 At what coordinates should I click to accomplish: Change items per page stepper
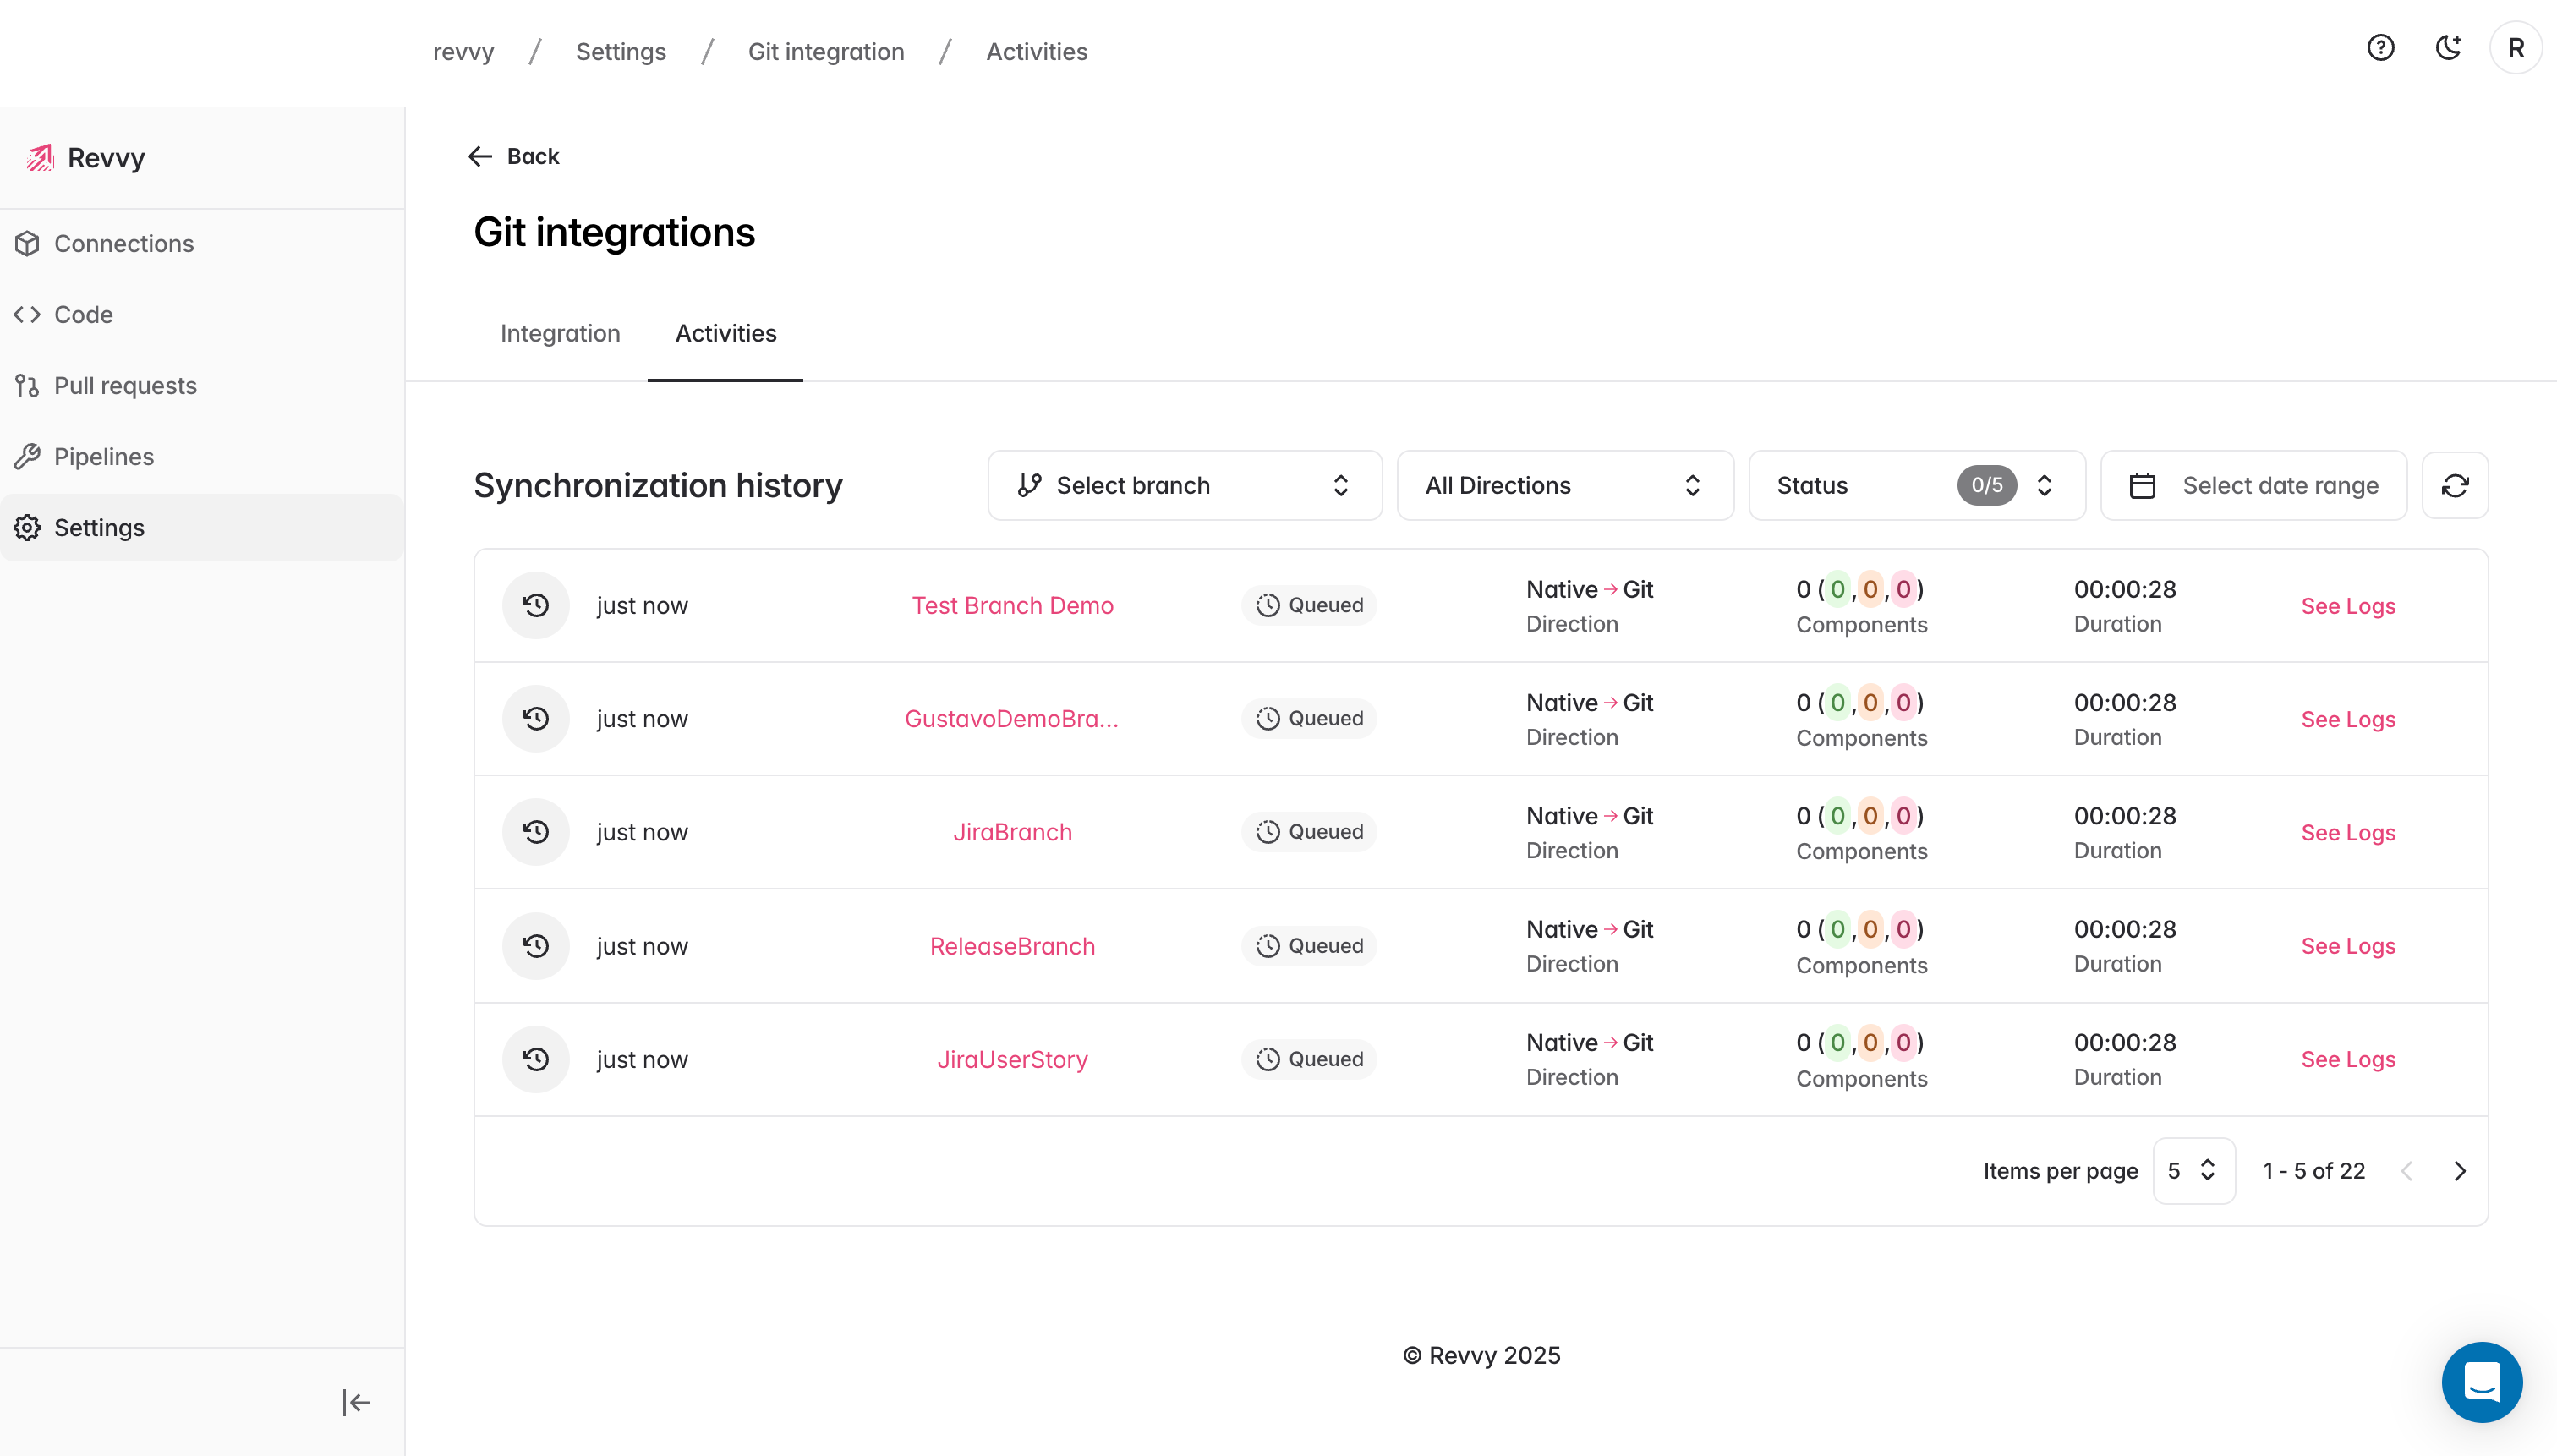[x=2193, y=1171]
